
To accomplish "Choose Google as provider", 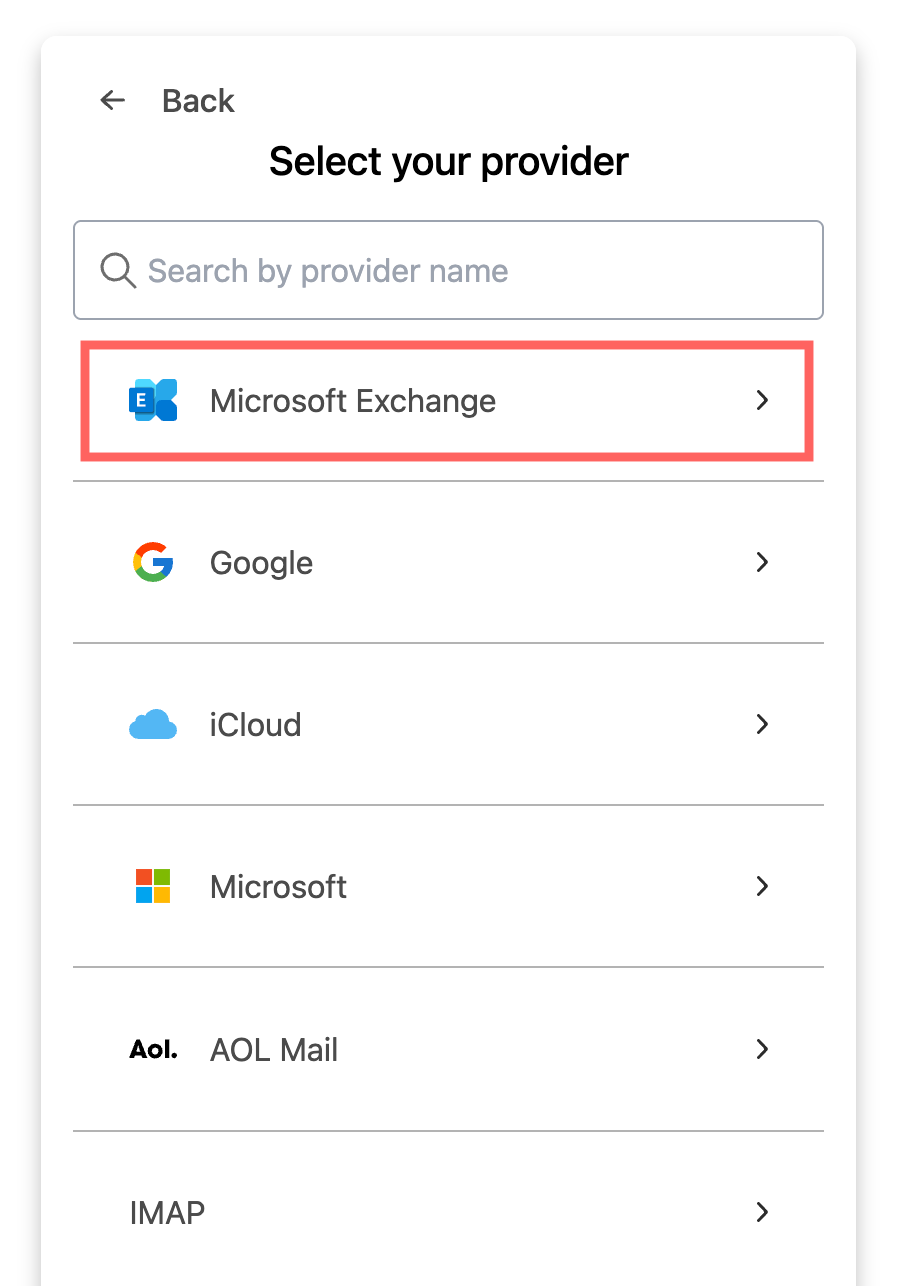I will 448,562.
